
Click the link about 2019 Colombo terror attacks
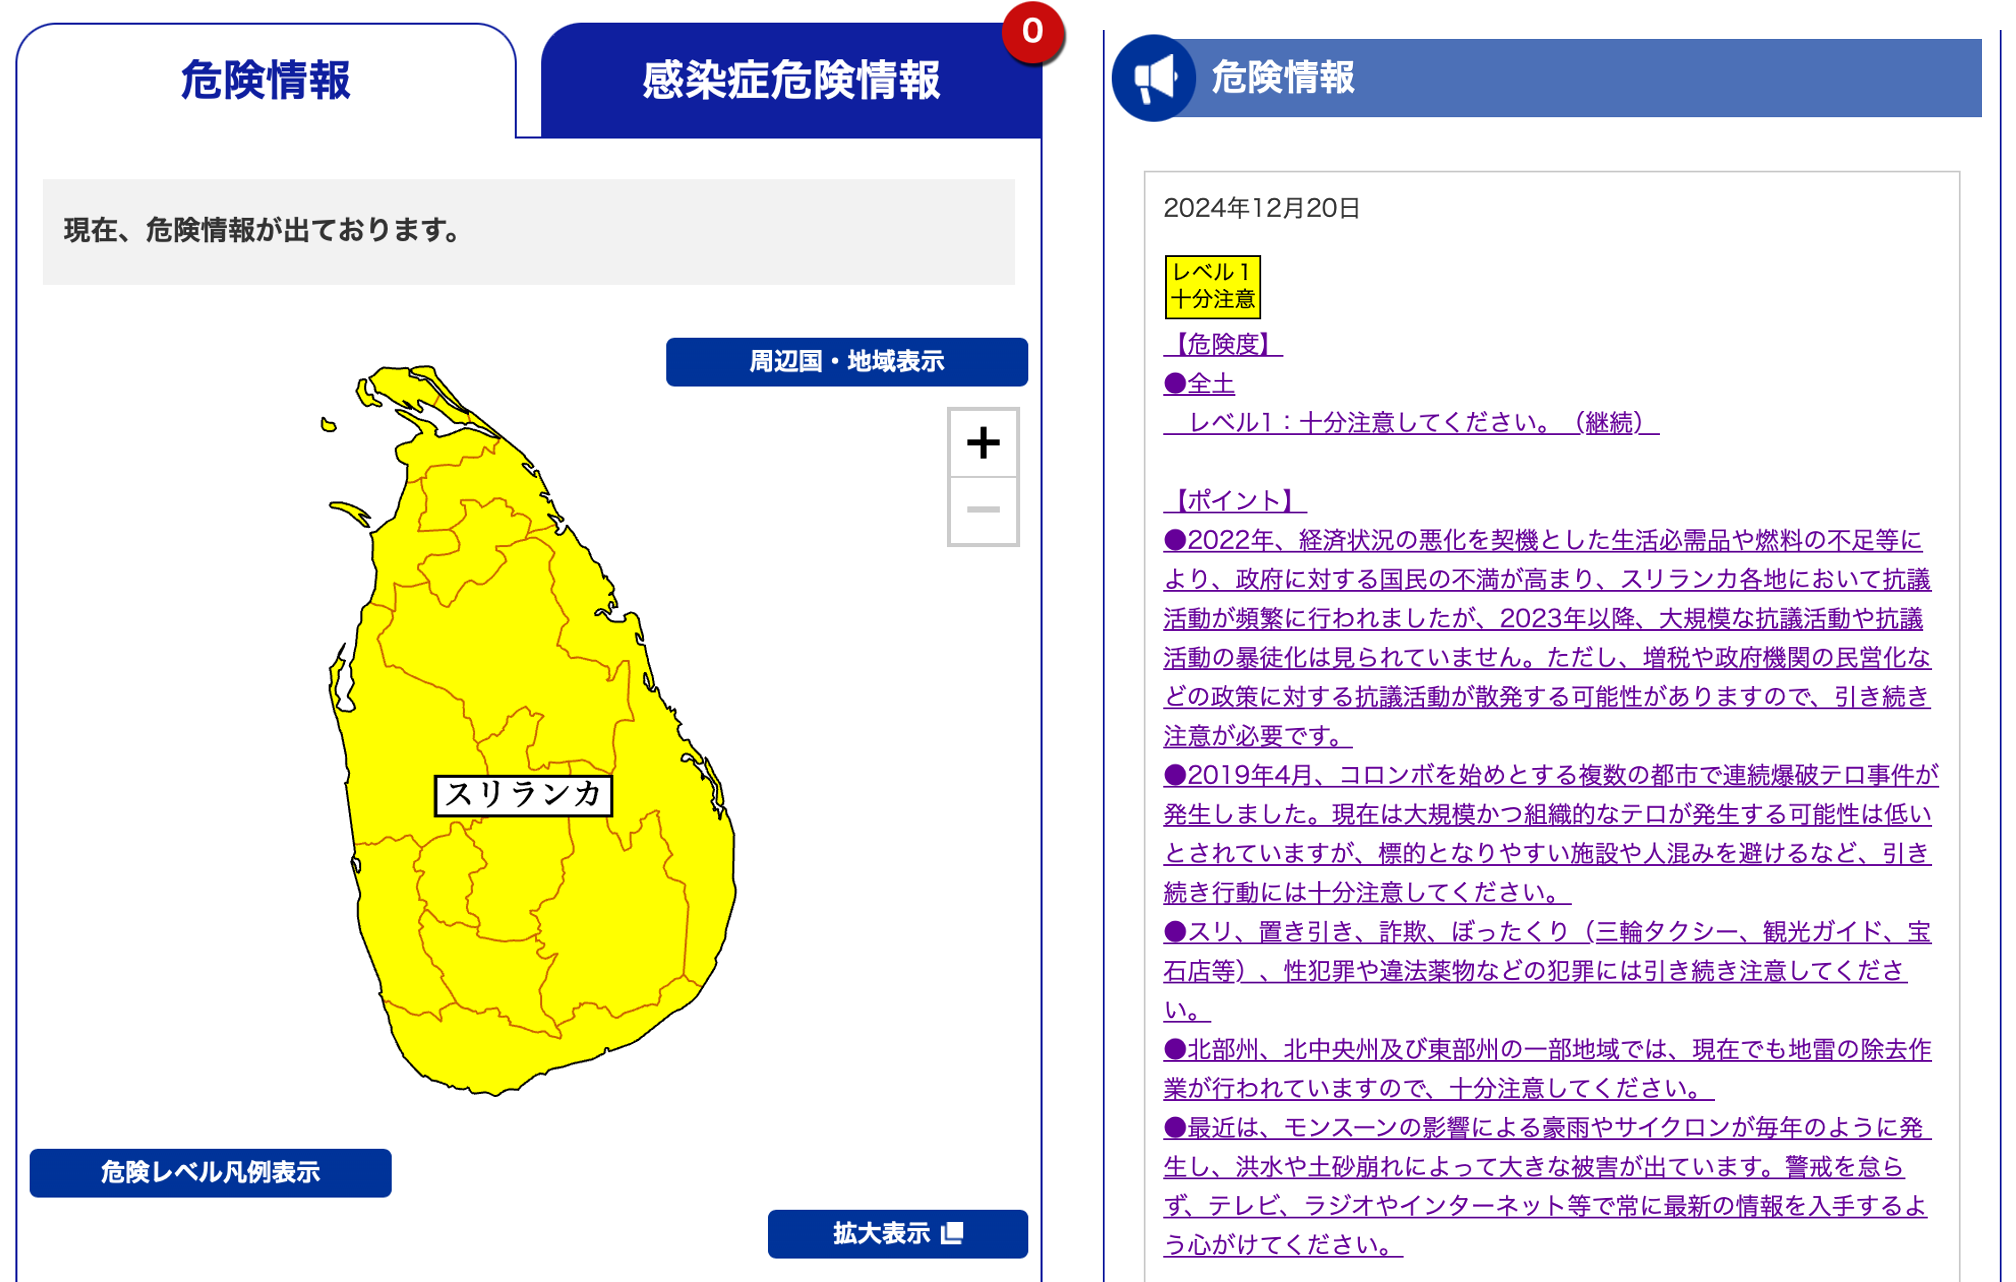pos(1550,776)
